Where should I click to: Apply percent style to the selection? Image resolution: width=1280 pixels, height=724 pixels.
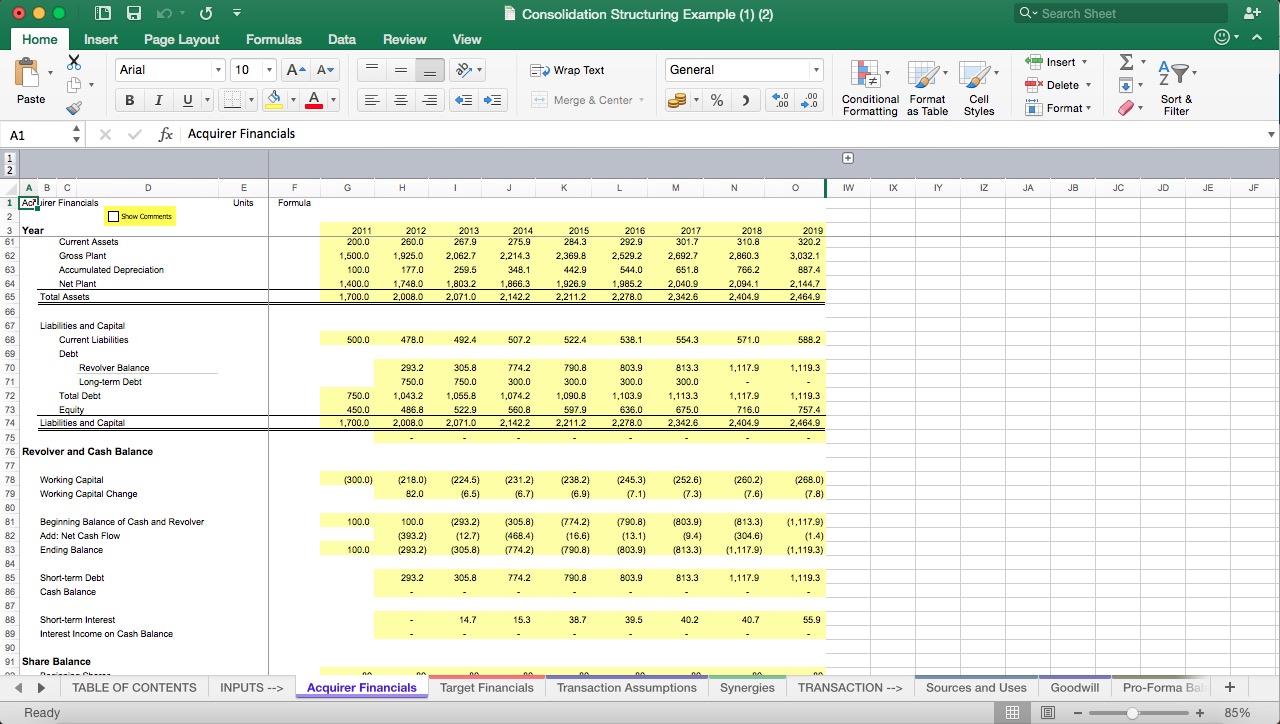click(716, 100)
